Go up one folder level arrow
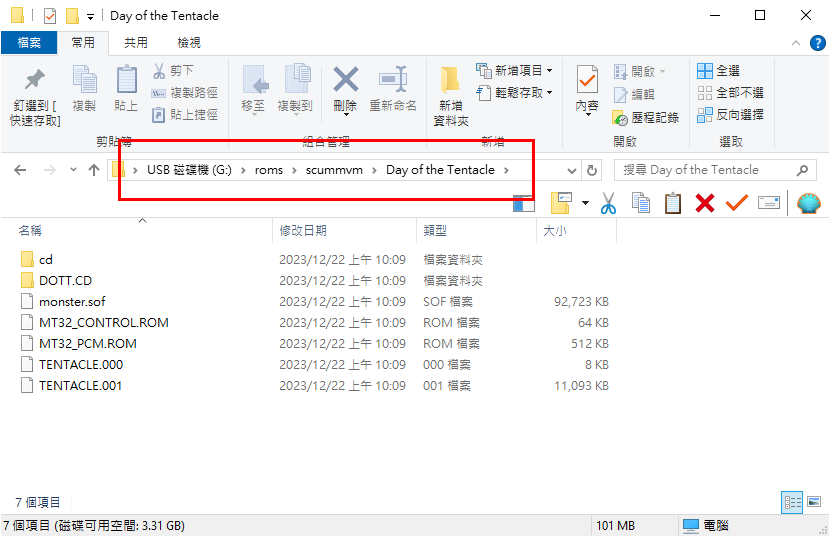 94,170
